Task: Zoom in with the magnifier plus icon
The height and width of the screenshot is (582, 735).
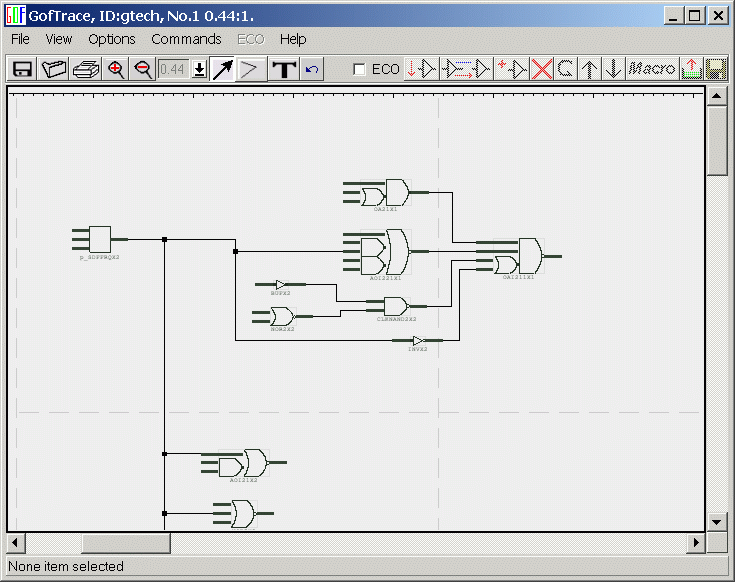Action: 117,69
